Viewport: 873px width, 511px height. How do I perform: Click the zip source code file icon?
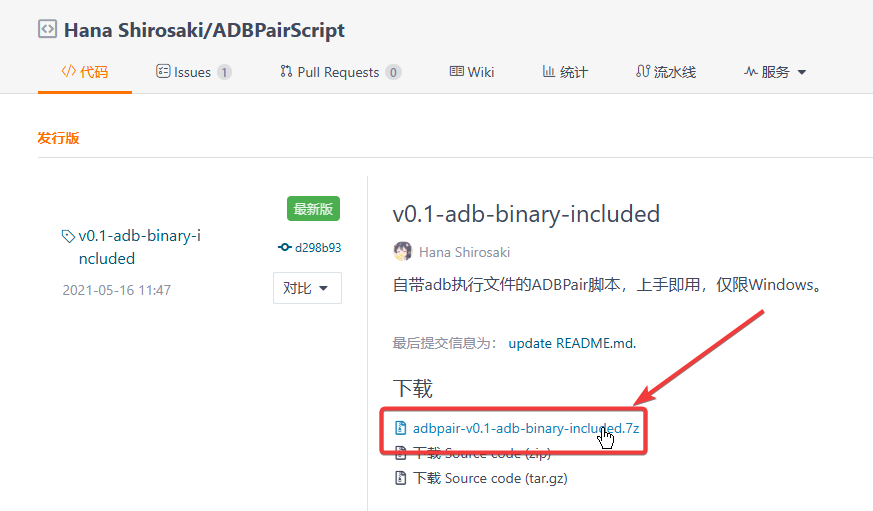click(x=401, y=453)
